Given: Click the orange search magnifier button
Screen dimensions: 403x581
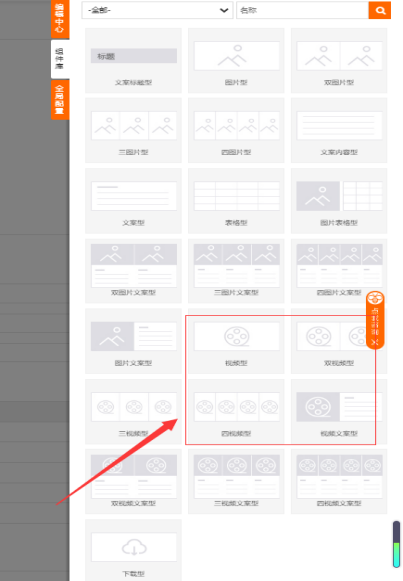Looking at the screenshot, I should [x=380, y=10].
